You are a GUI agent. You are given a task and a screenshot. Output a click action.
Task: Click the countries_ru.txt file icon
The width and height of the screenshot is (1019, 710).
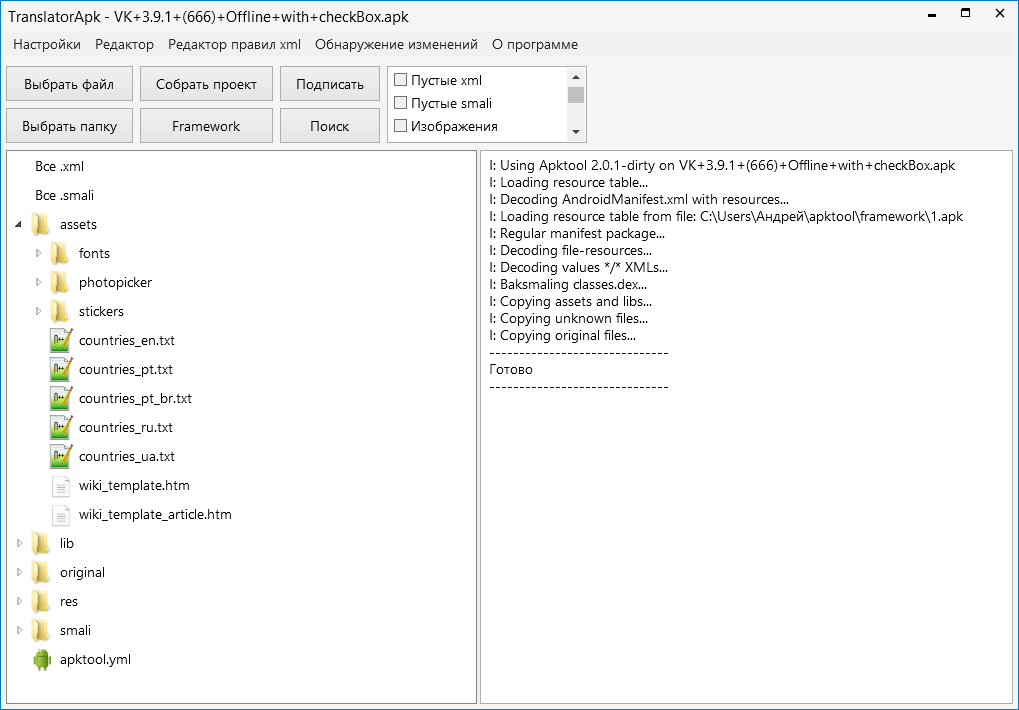coord(60,427)
